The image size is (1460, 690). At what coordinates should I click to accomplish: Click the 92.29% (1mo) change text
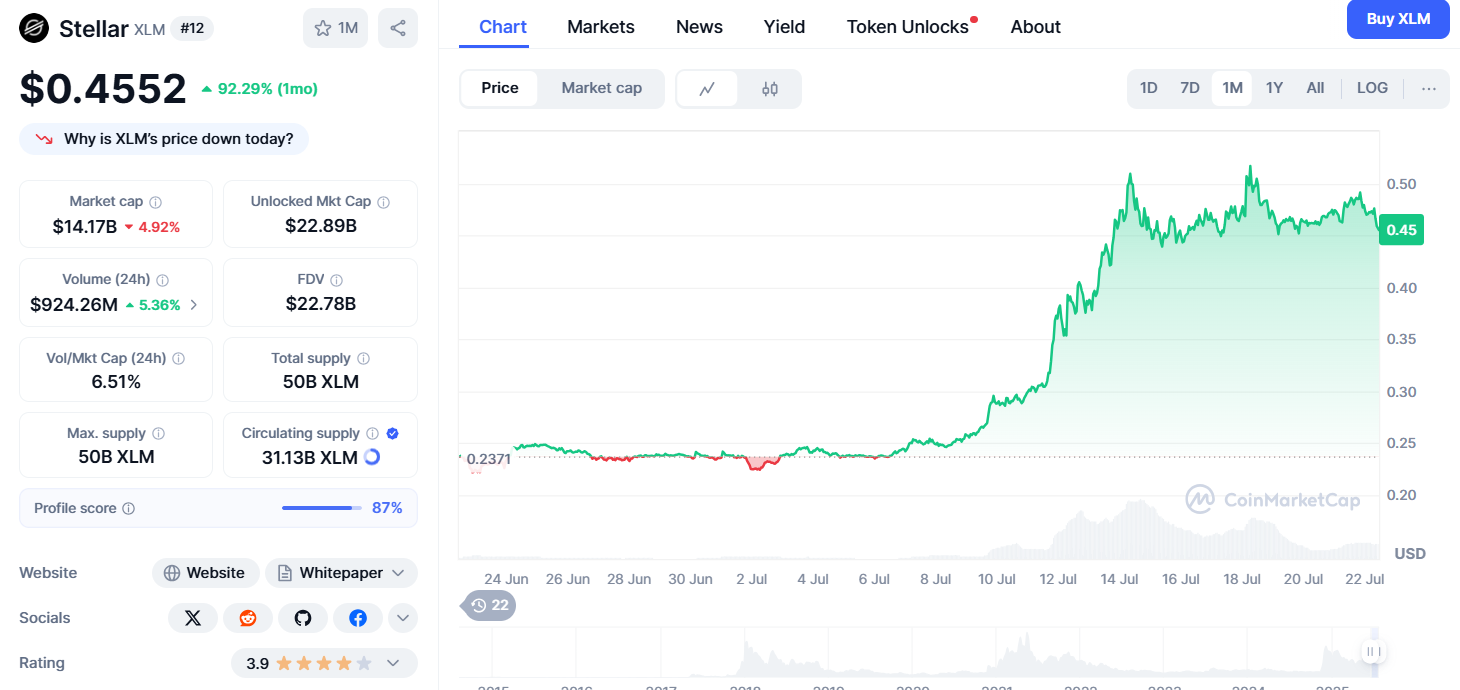tap(267, 89)
